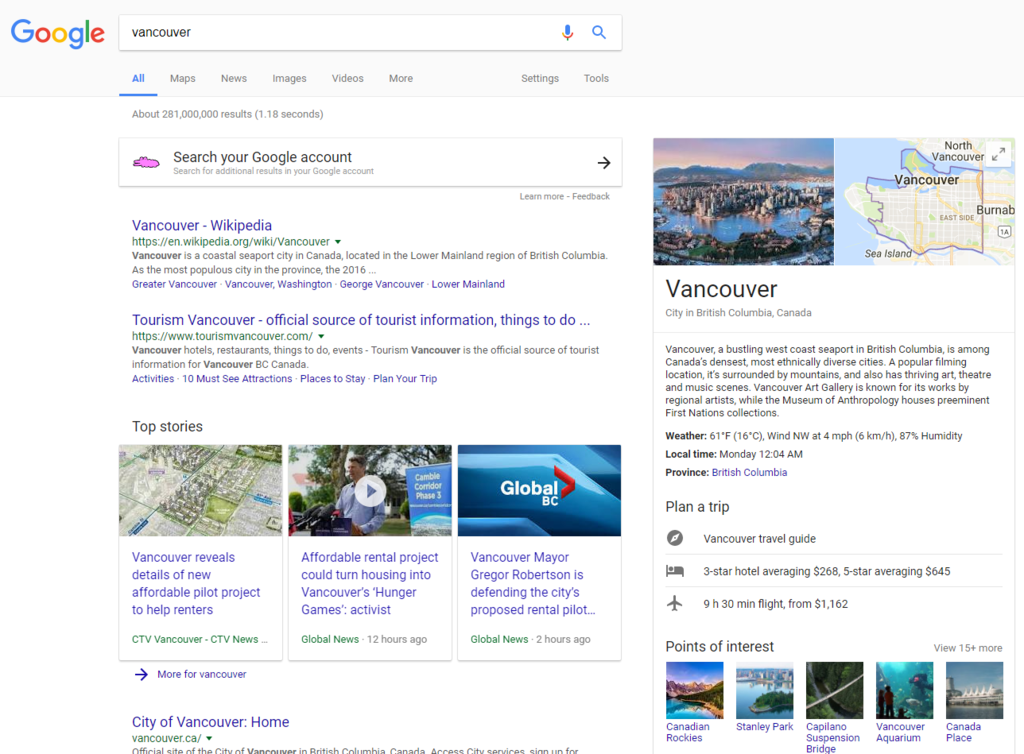The width and height of the screenshot is (1024, 754).
Task: Switch to the News tab
Action: pos(234,78)
